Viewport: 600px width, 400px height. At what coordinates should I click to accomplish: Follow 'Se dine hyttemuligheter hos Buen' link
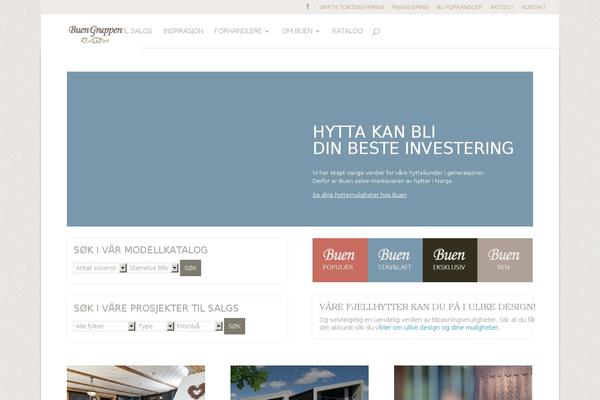tap(359, 195)
